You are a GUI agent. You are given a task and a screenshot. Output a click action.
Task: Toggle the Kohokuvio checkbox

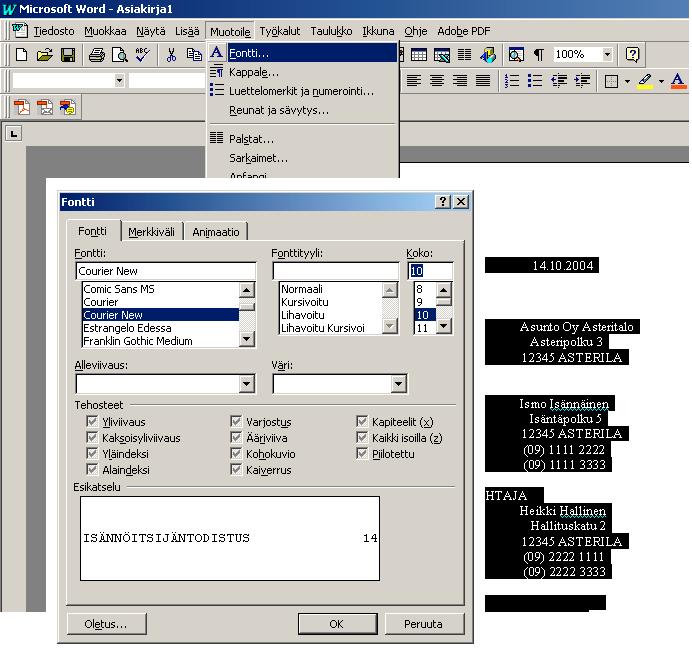pyautogui.click(x=236, y=454)
